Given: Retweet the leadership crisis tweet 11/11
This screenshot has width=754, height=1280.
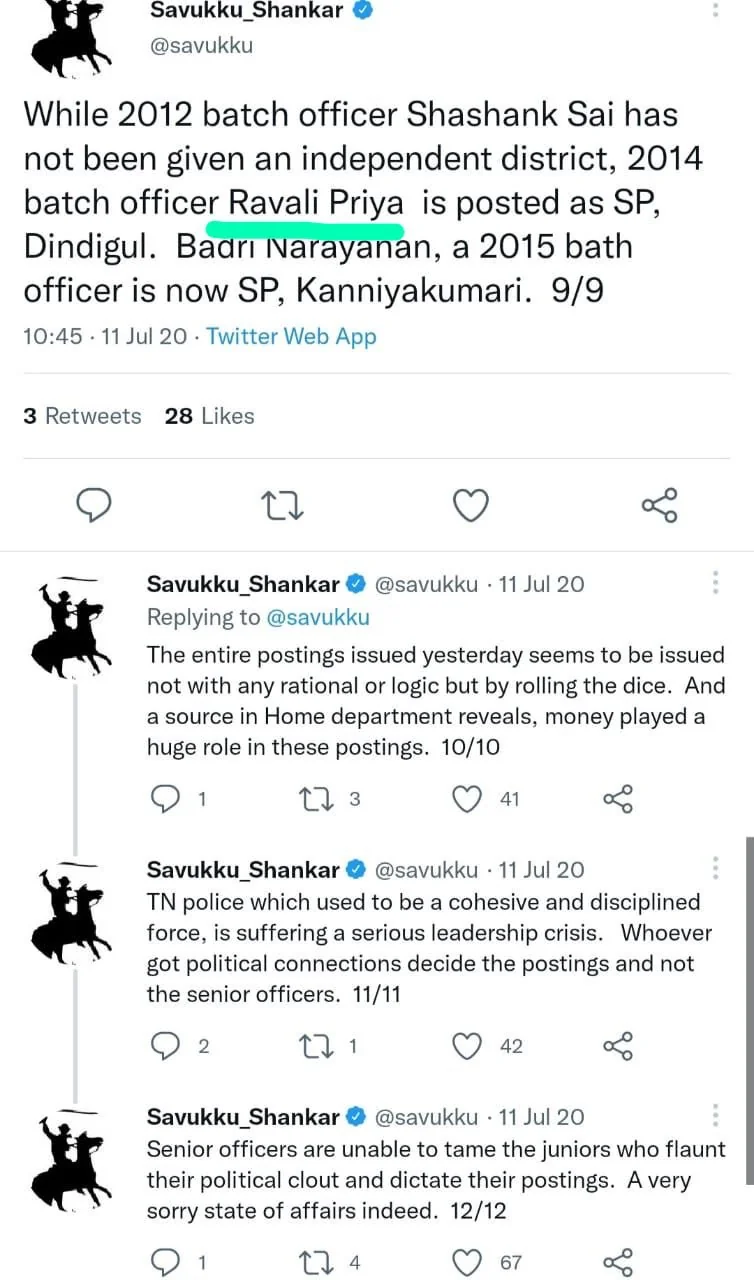Looking at the screenshot, I should click(320, 1046).
